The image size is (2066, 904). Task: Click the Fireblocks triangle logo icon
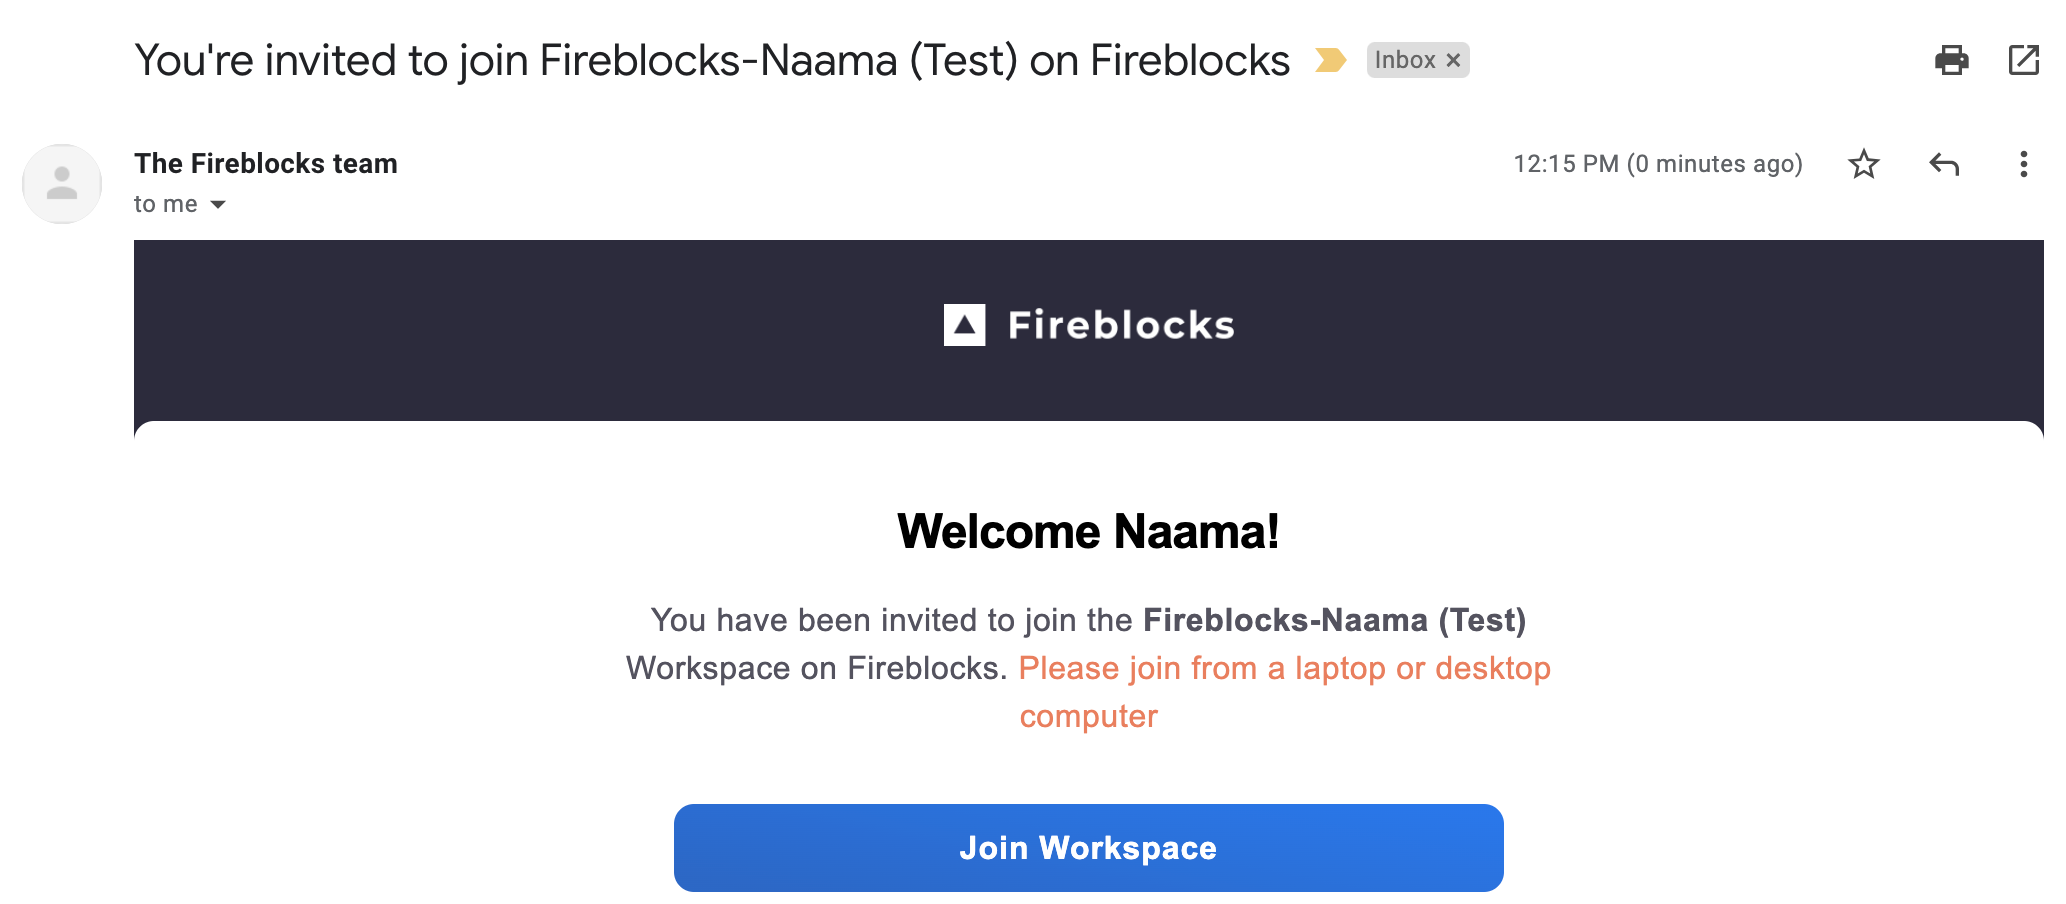(x=964, y=325)
